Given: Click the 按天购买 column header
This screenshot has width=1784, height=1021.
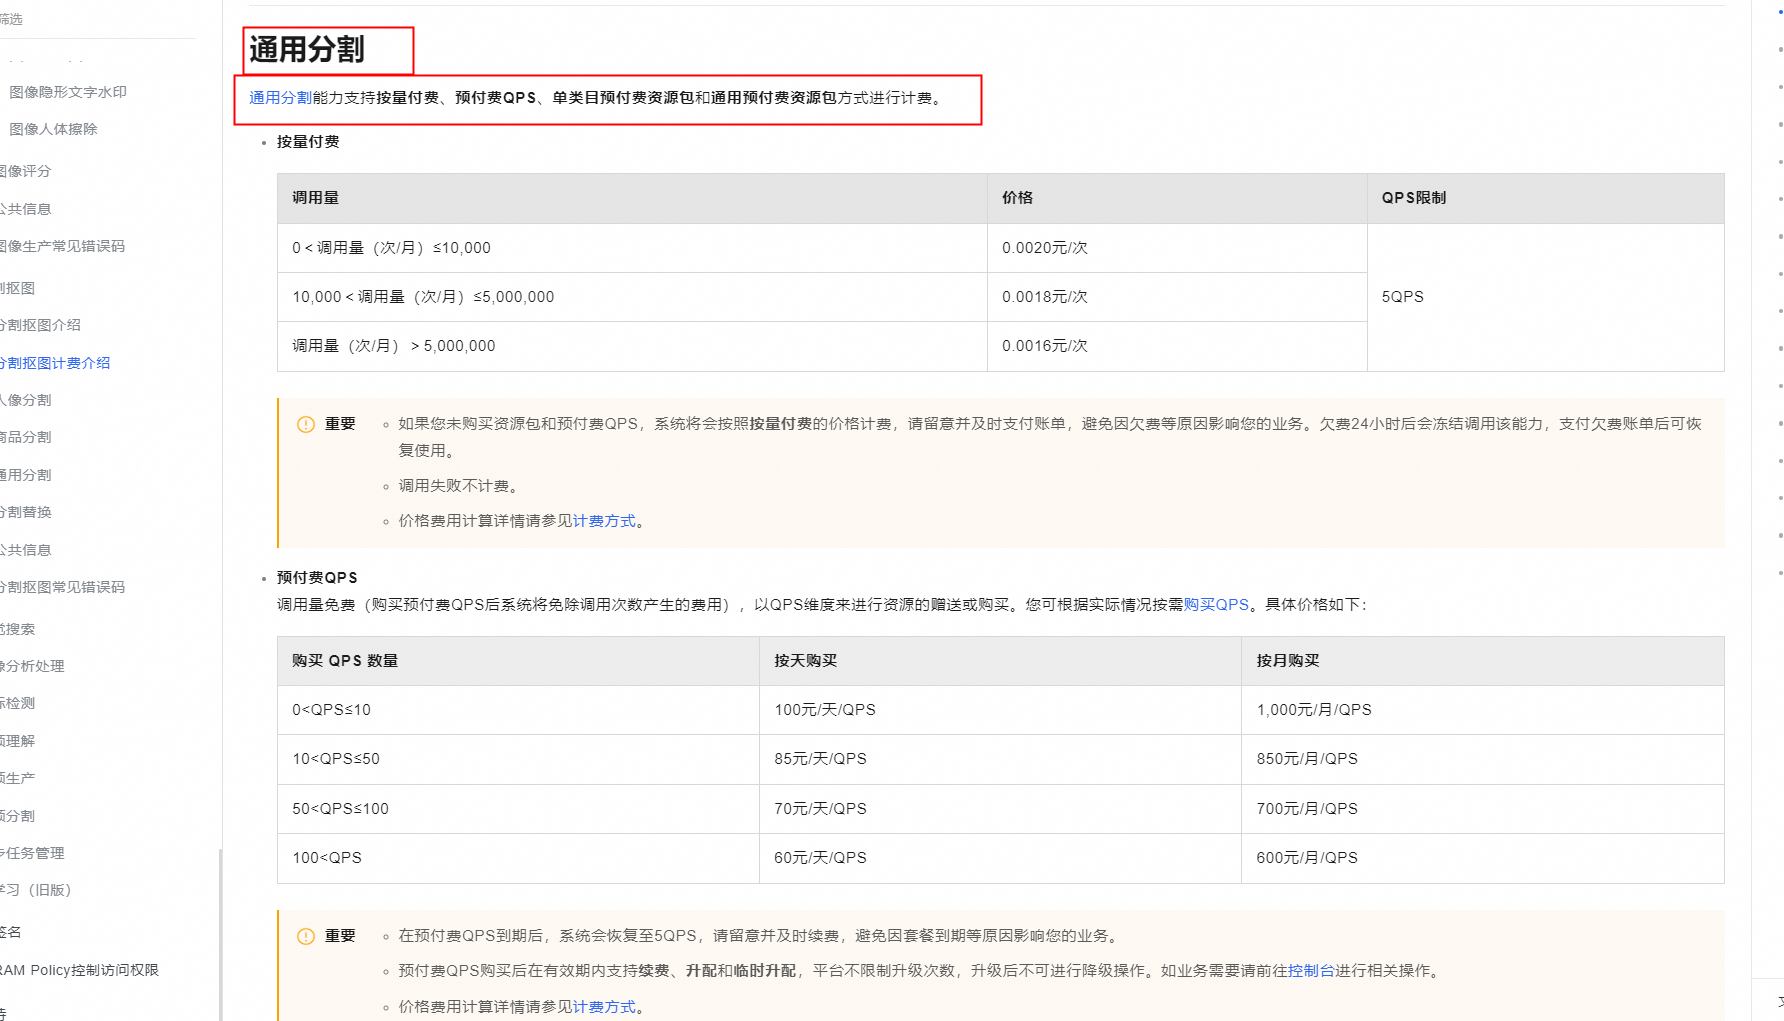Looking at the screenshot, I should 1000,661.
